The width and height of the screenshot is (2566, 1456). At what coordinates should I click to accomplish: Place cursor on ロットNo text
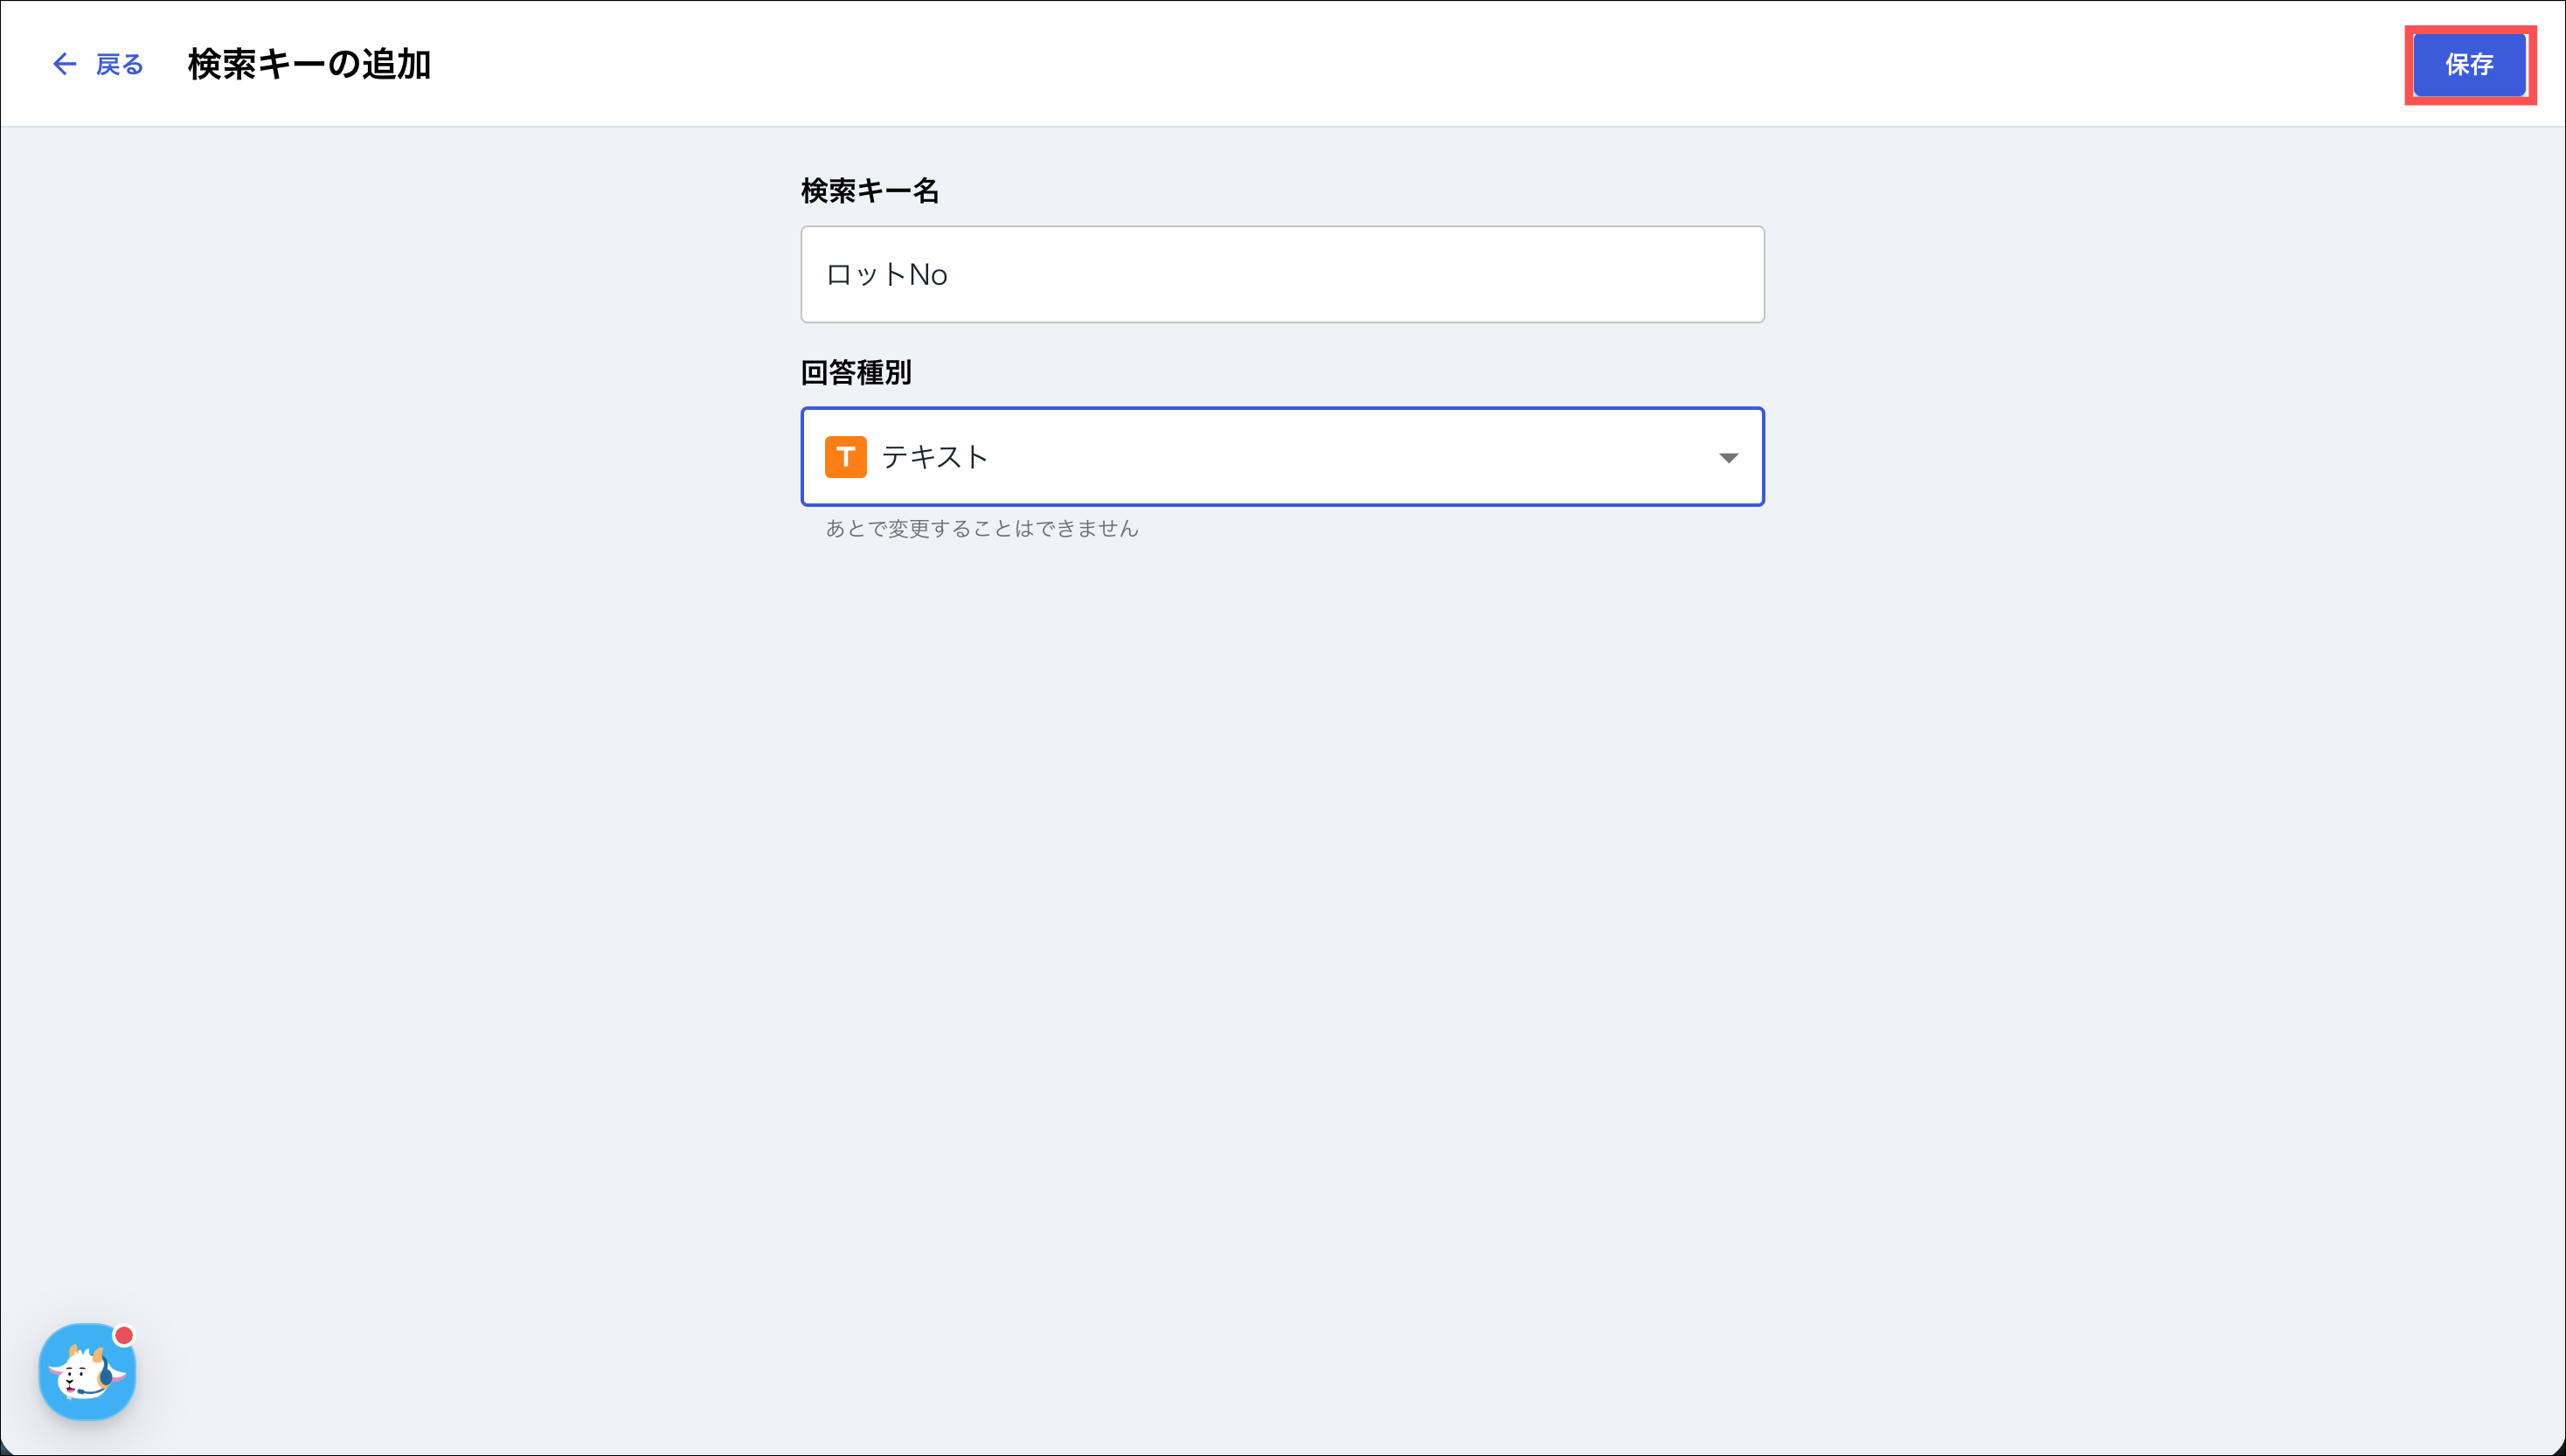pyautogui.click(x=886, y=274)
